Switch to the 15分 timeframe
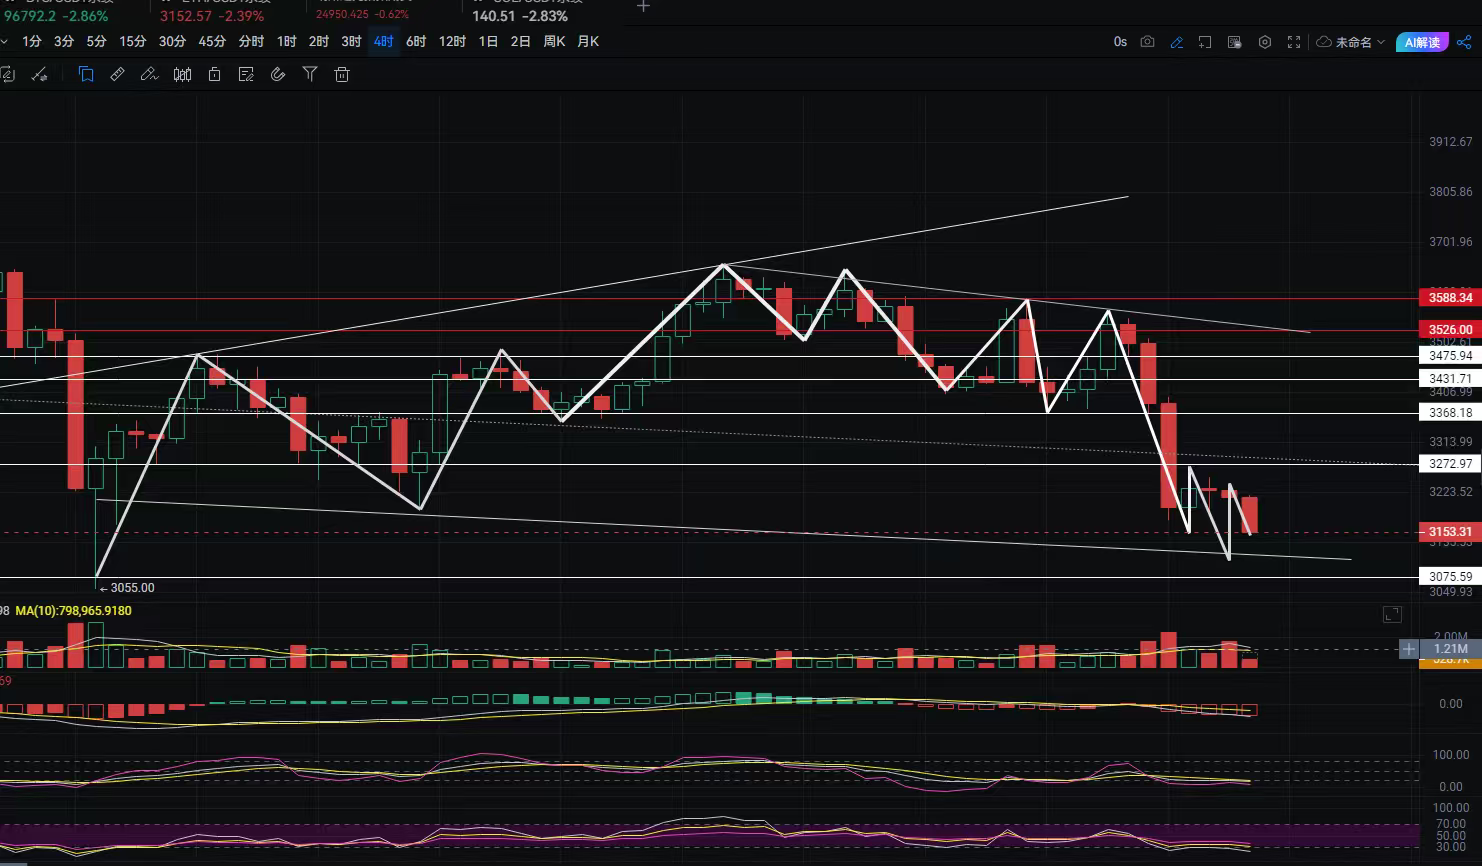The height and width of the screenshot is (866, 1482). pyautogui.click(x=132, y=41)
